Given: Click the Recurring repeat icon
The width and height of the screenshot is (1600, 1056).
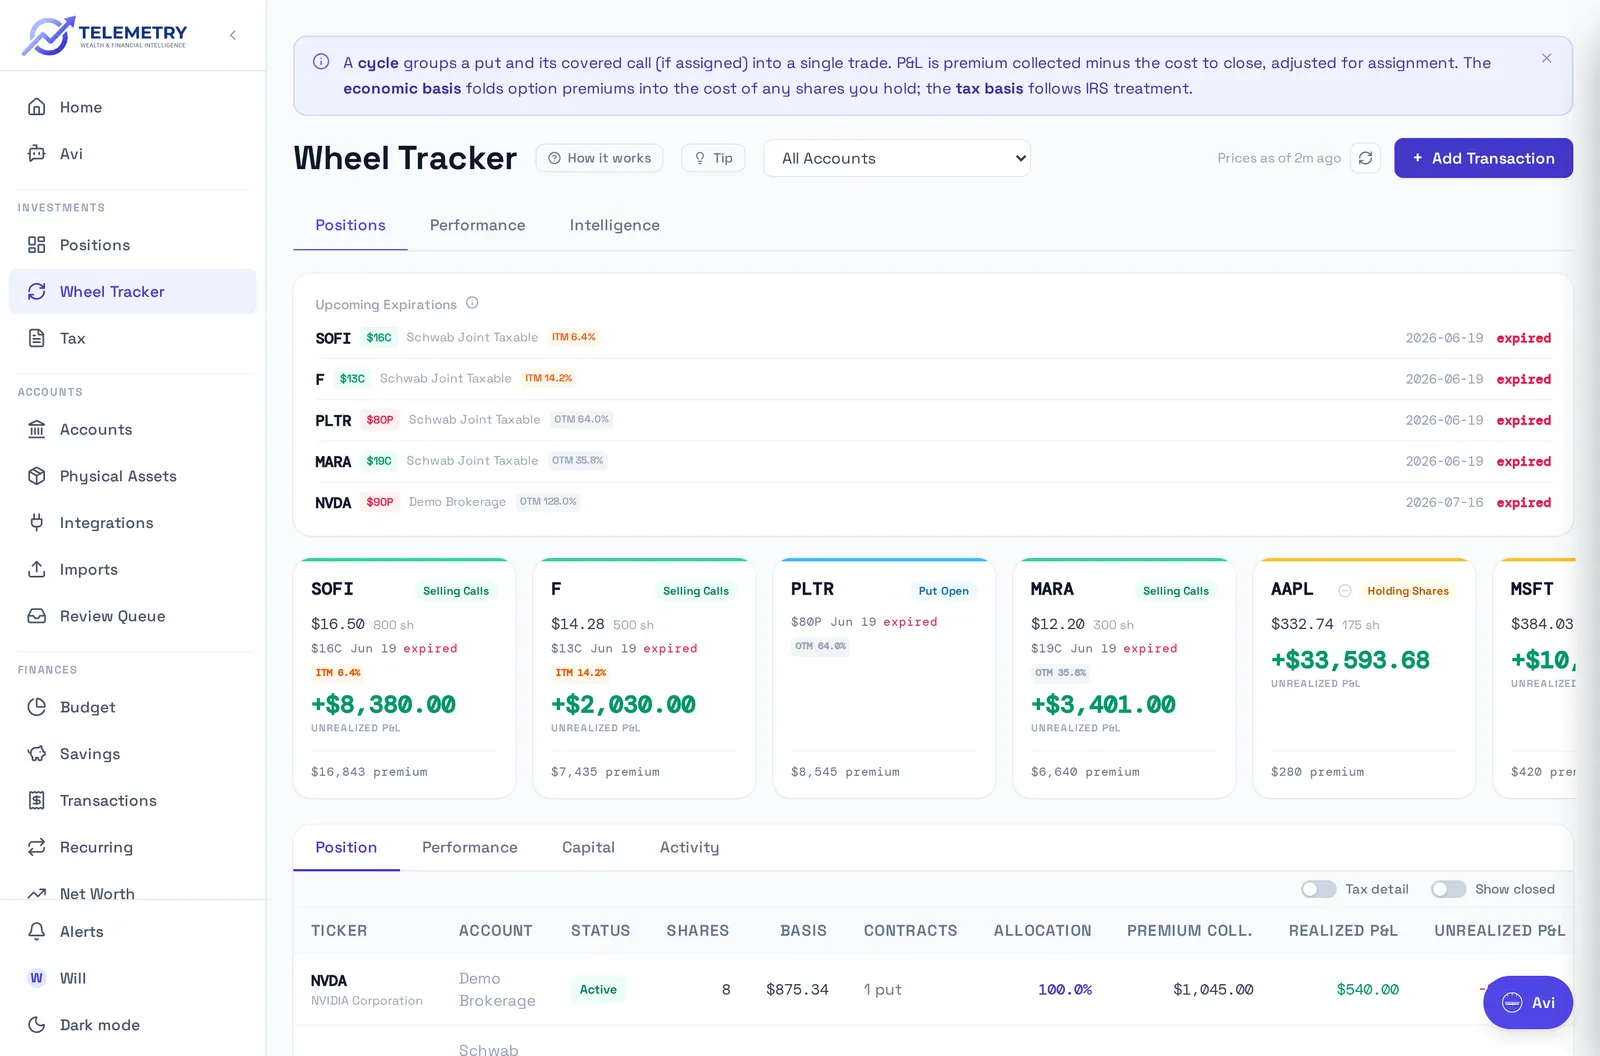Looking at the screenshot, I should (37, 847).
